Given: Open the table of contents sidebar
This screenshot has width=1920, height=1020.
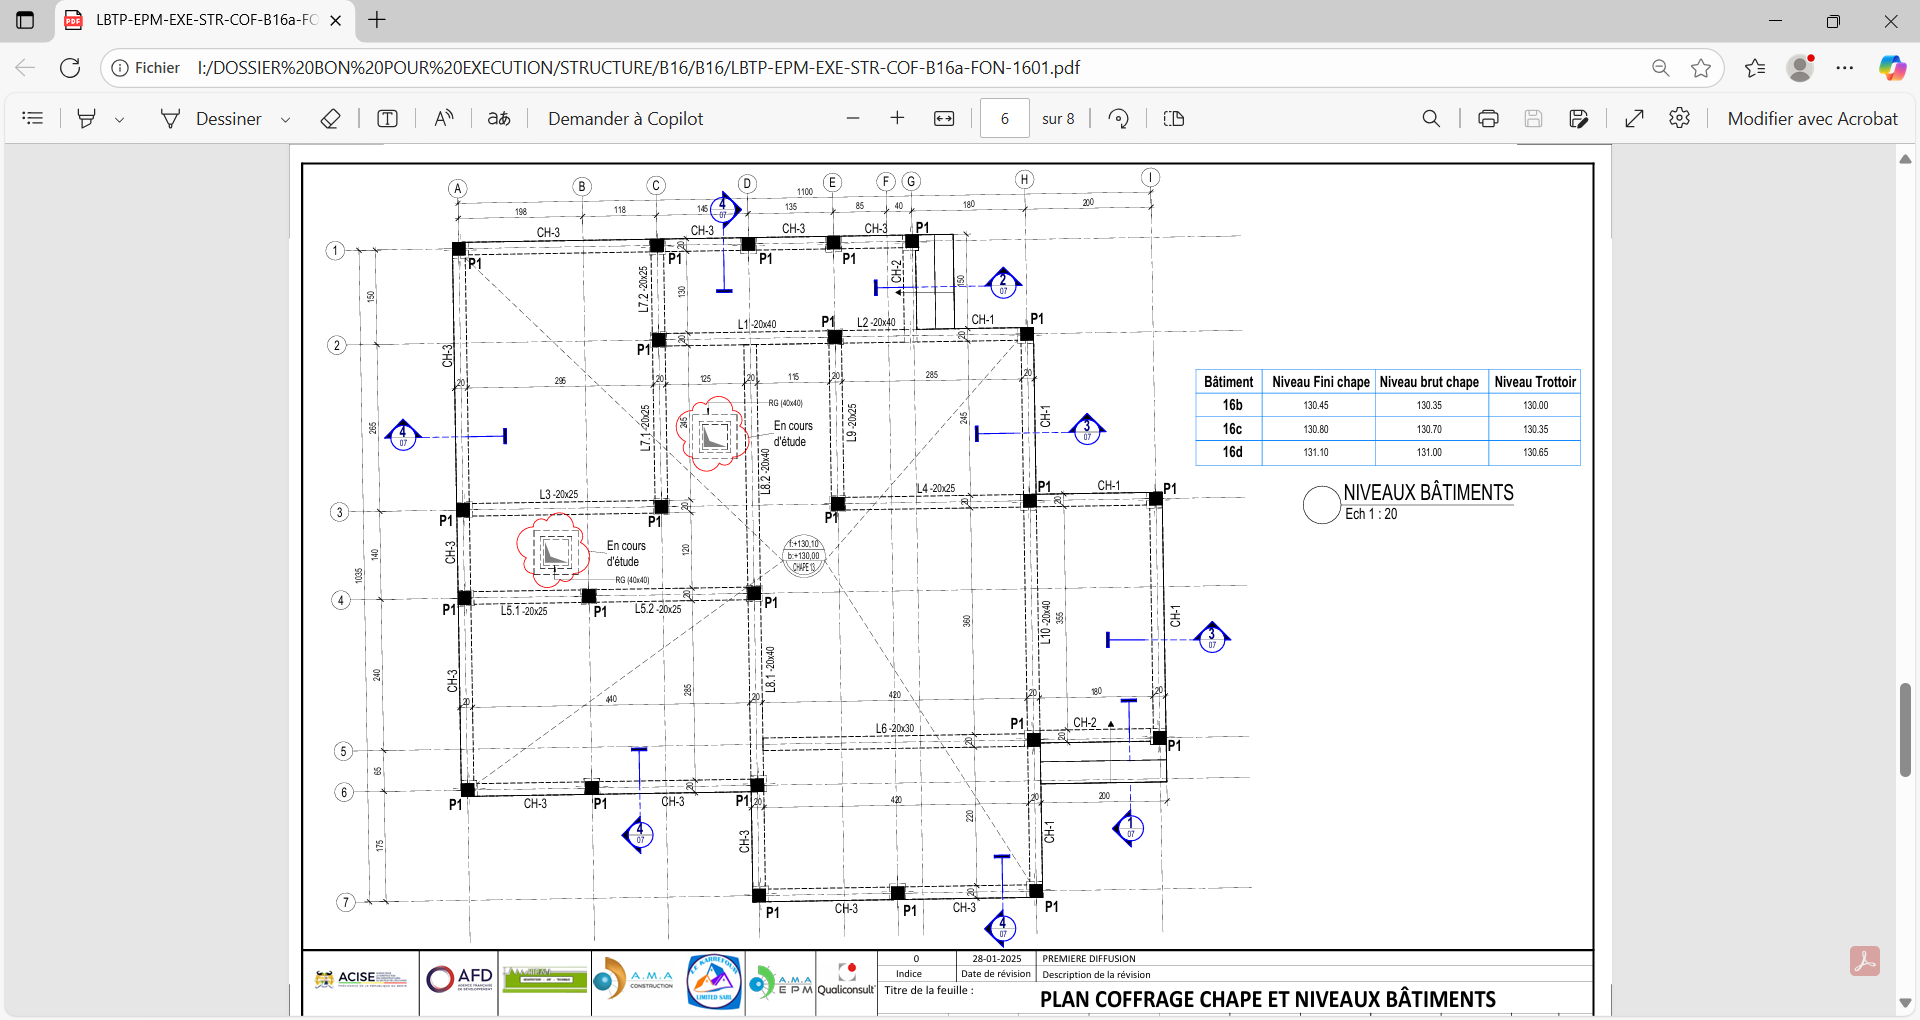Looking at the screenshot, I should coord(33,119).
